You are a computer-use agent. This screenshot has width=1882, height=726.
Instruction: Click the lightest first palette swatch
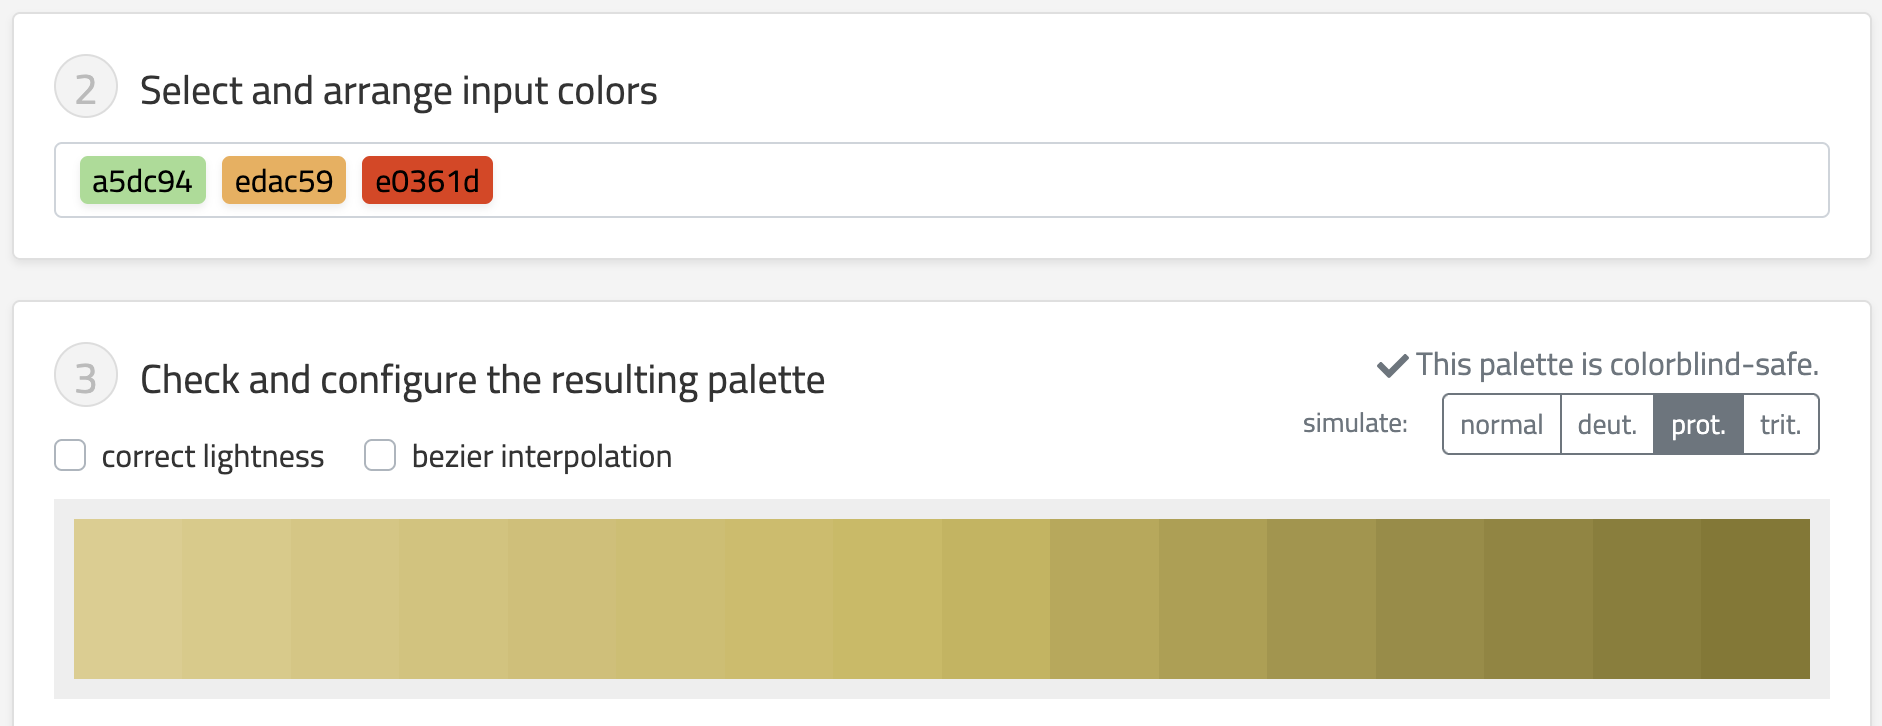coord(128,599)
